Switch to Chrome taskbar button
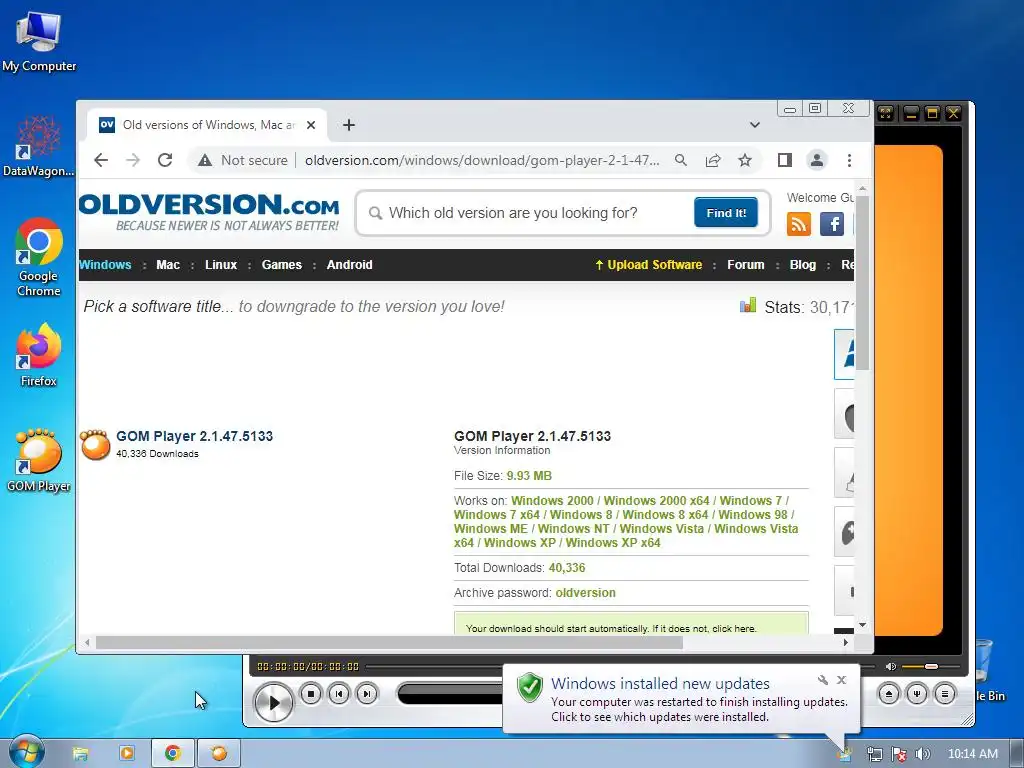This screenshot has width=1024, height=768. 172,753
